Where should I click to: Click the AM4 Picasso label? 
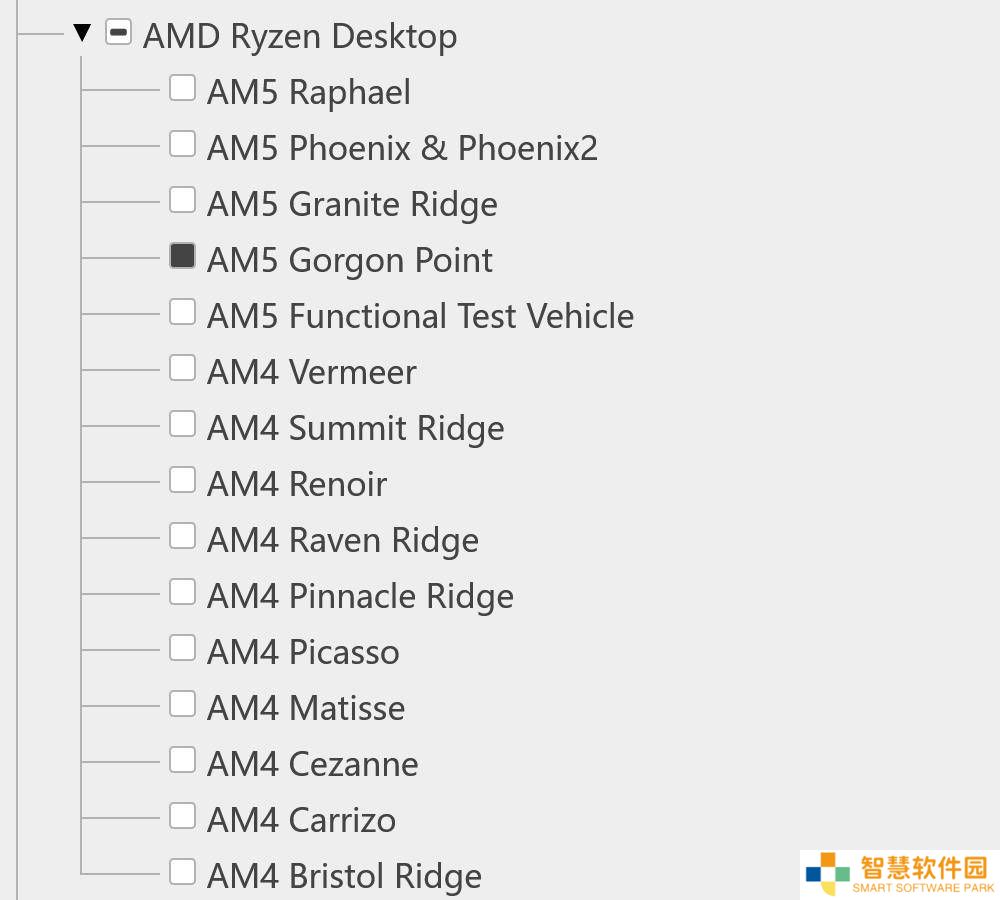[x=304, y=653]
